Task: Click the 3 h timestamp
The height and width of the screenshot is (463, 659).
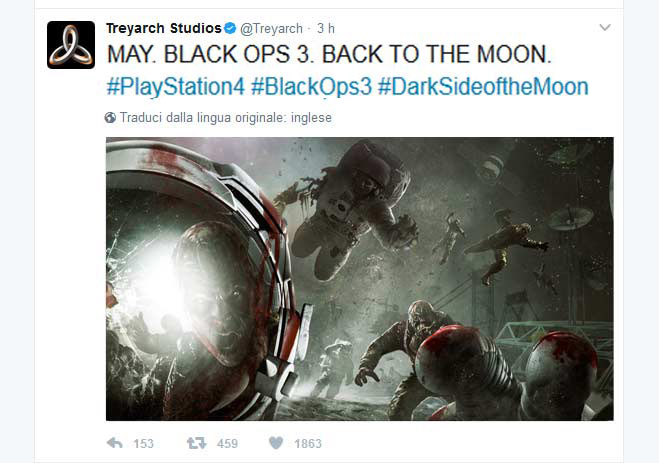Action: pyautogui.click(x=326, y=28)
